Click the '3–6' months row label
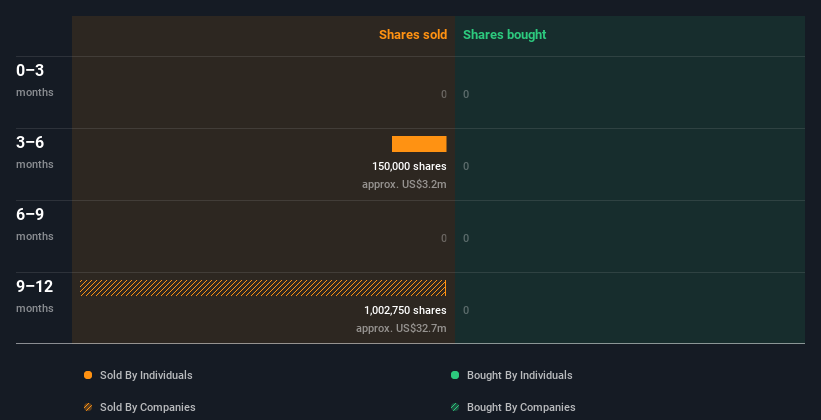The width and height of the screenshot is (821, 420). [x=30, y=142]
